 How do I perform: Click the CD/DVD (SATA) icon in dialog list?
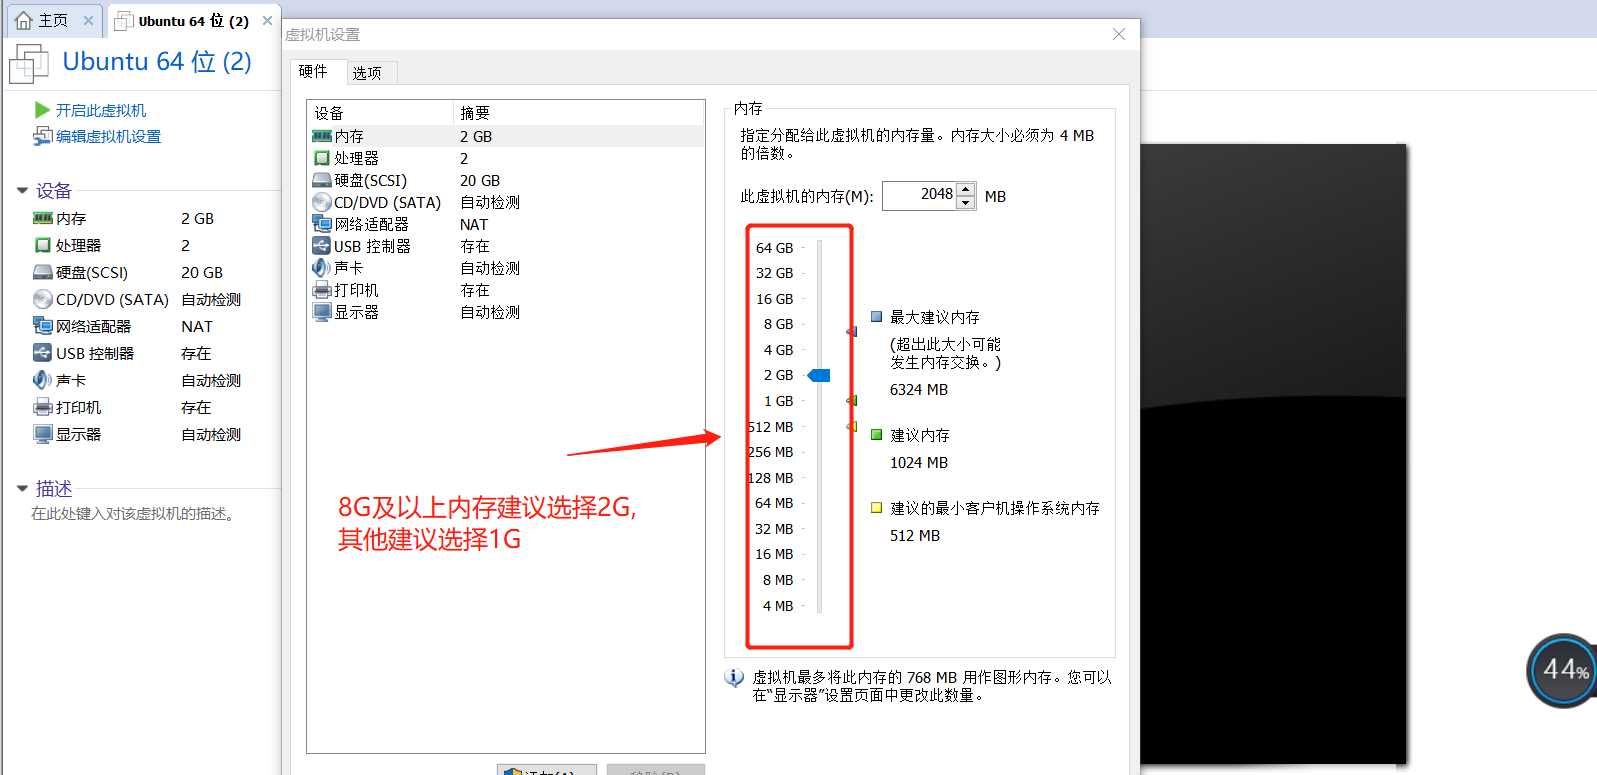pos(322,202)
